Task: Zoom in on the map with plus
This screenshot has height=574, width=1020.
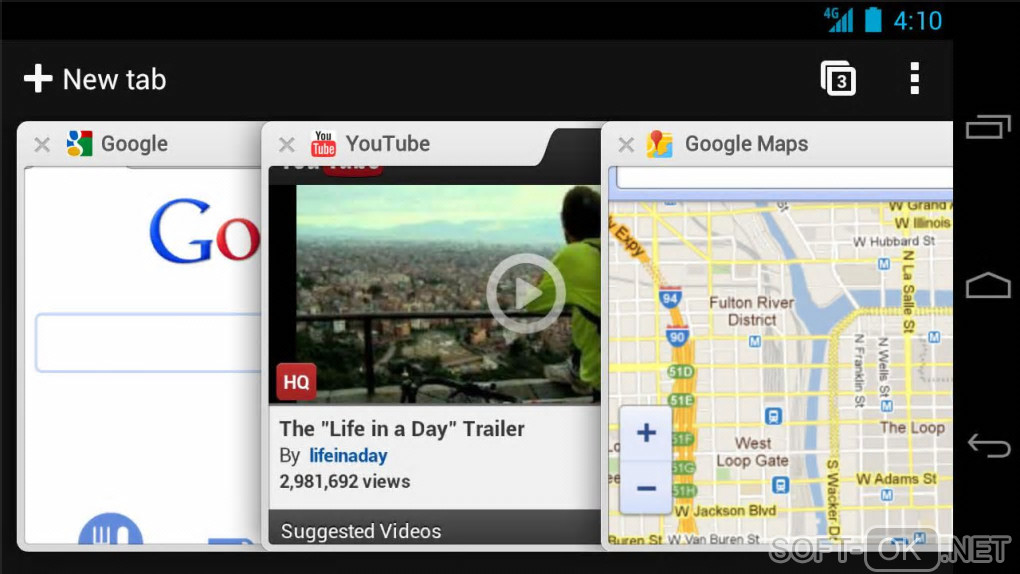Action: [646, 433]
